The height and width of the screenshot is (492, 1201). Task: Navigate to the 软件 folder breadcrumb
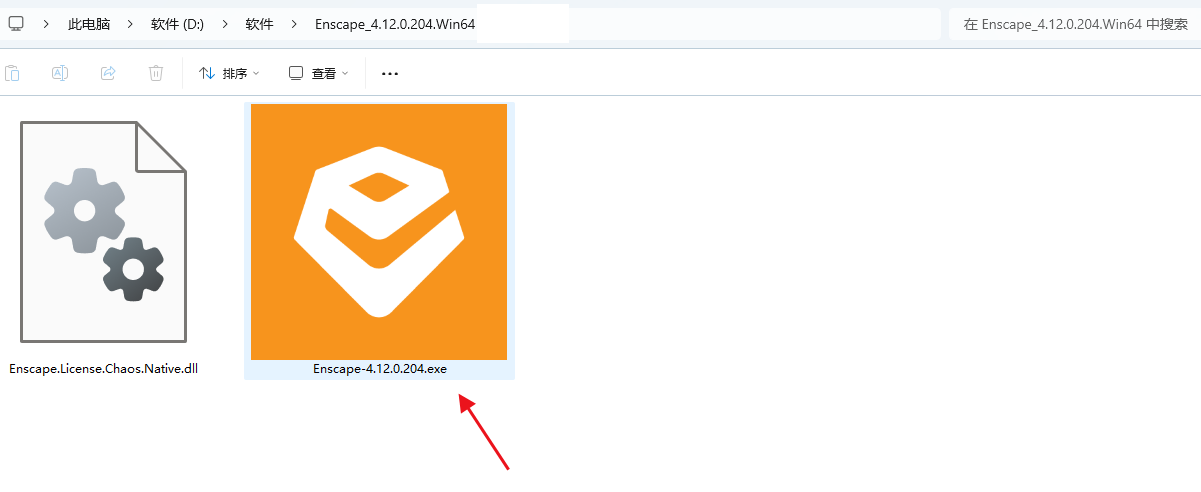click(259, 23)
